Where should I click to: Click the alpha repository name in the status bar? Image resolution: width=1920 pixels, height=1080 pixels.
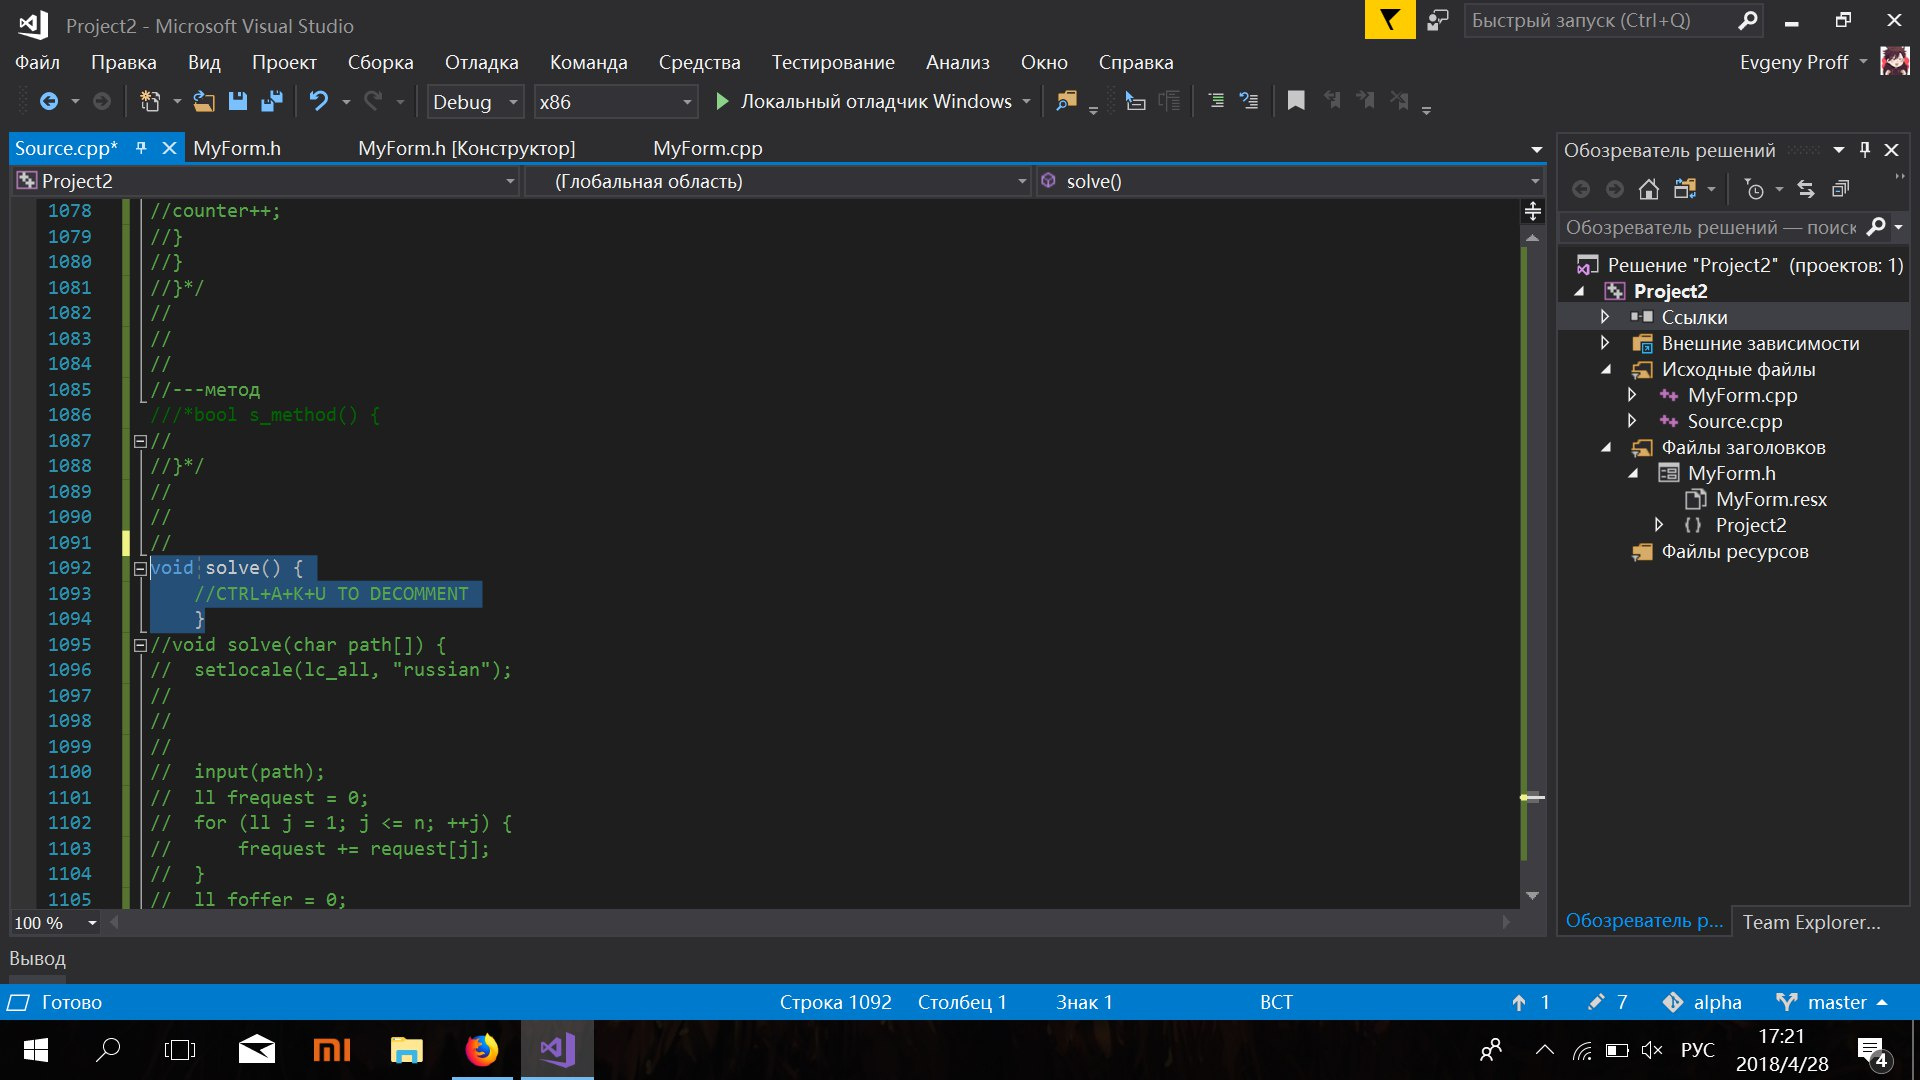pos(1703,1002)
